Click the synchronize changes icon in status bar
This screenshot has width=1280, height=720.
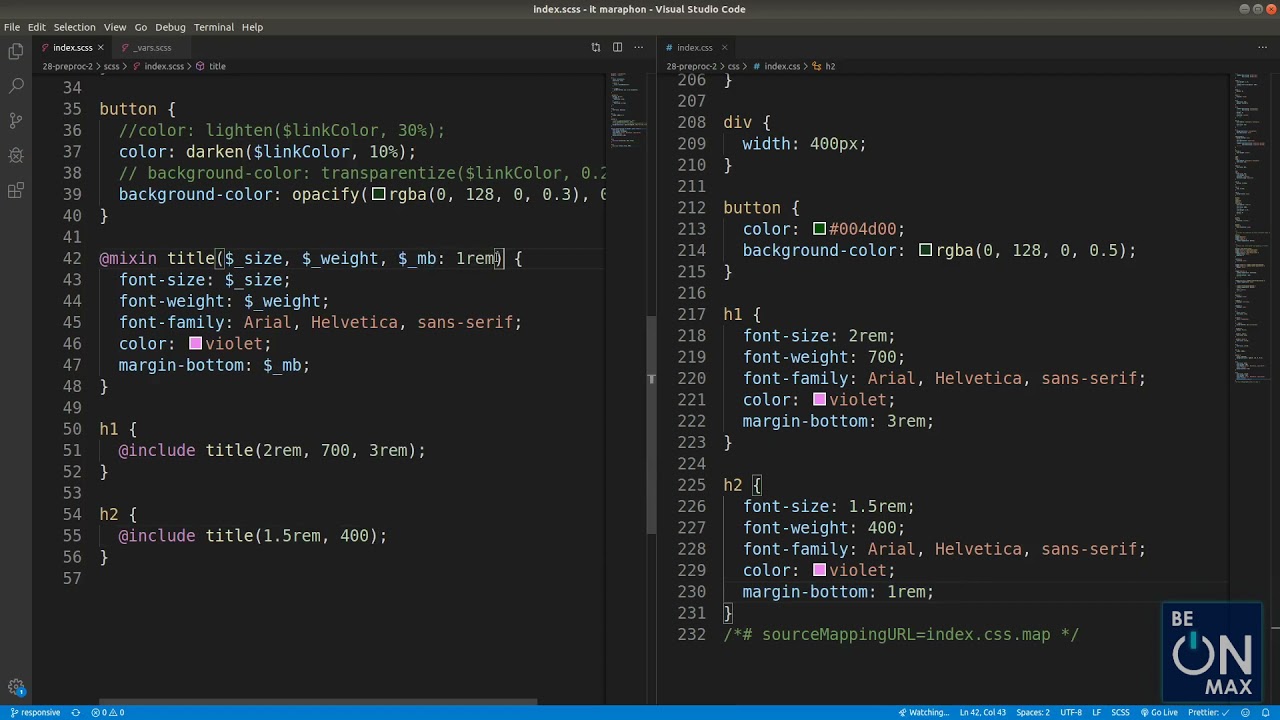[x=75, y=712]
